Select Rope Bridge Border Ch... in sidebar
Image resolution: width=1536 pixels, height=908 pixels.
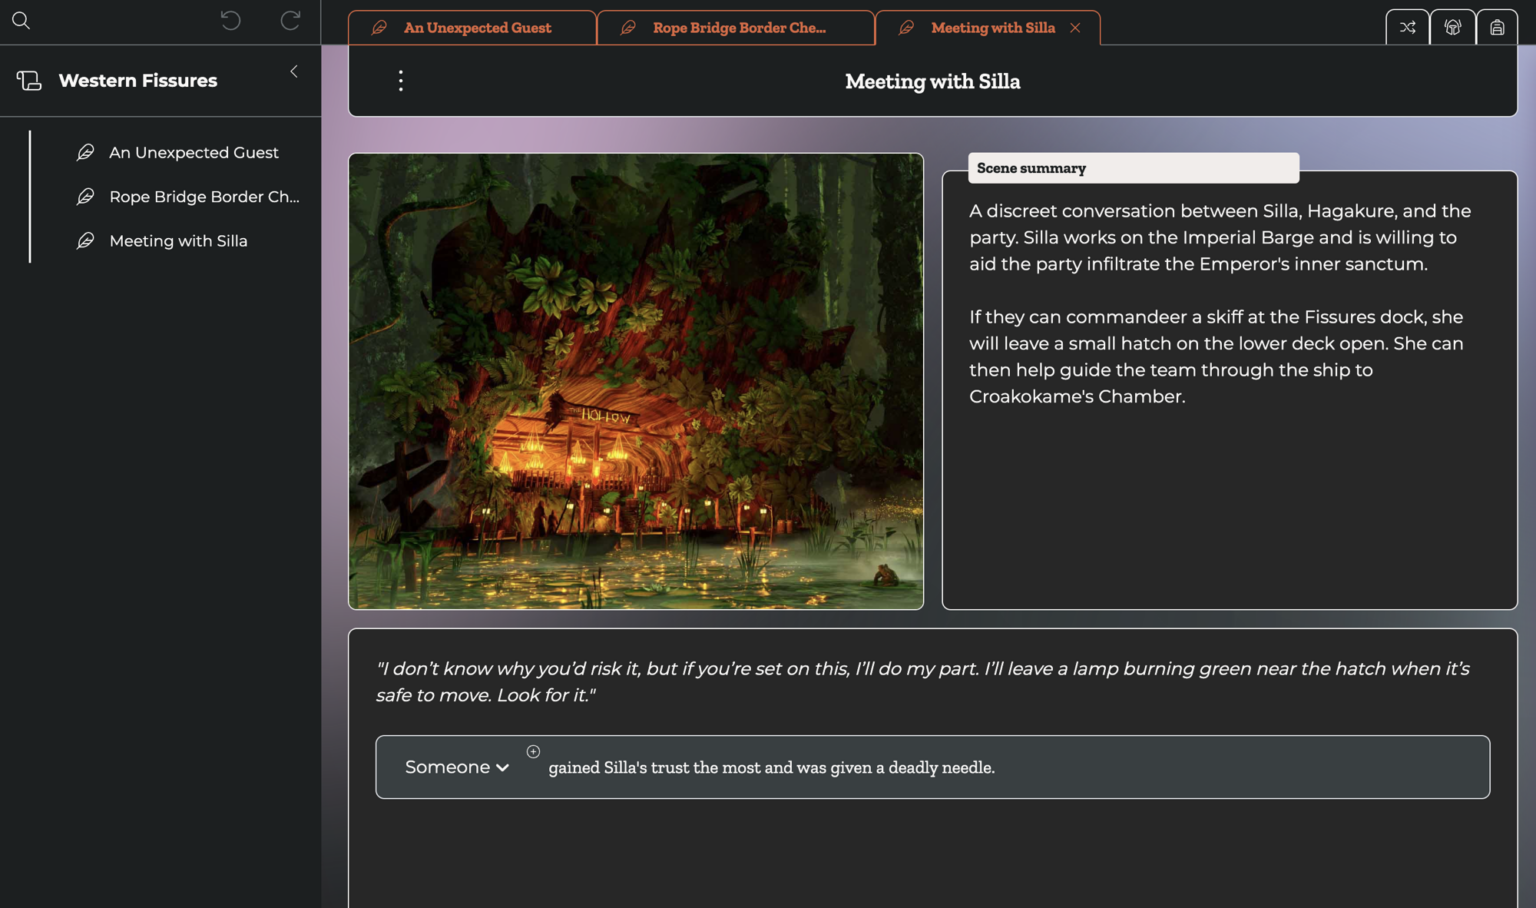tap(204, 197)
